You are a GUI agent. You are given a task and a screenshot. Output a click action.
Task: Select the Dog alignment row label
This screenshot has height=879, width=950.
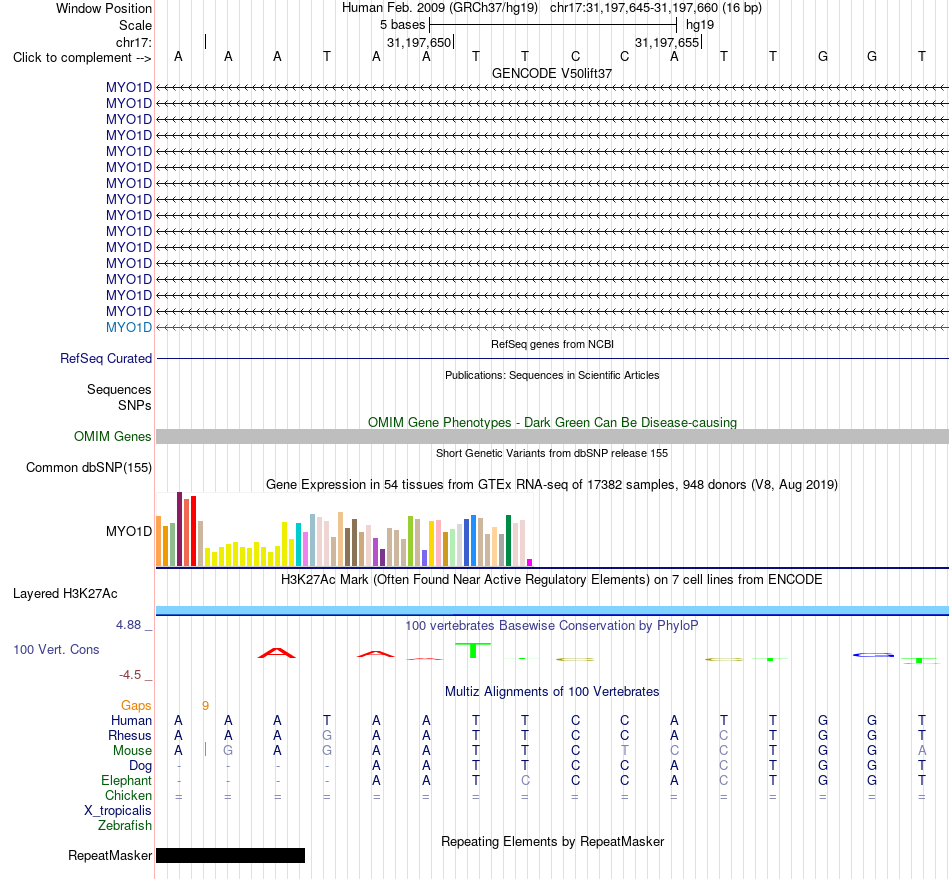[140, 766]
